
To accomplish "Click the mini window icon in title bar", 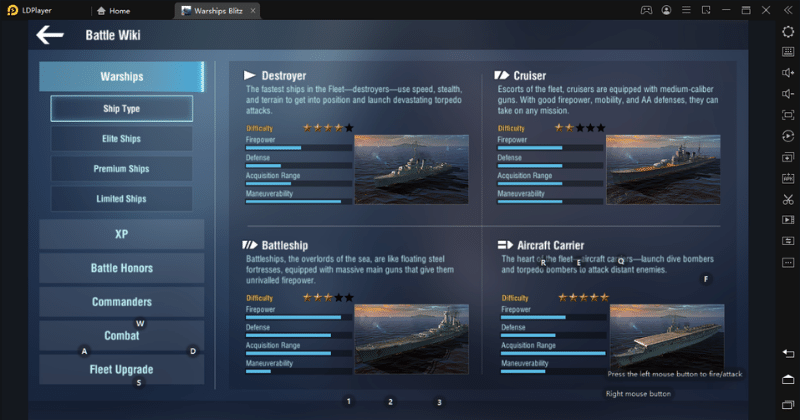I will pyautogui.click(x=706, y=10).
